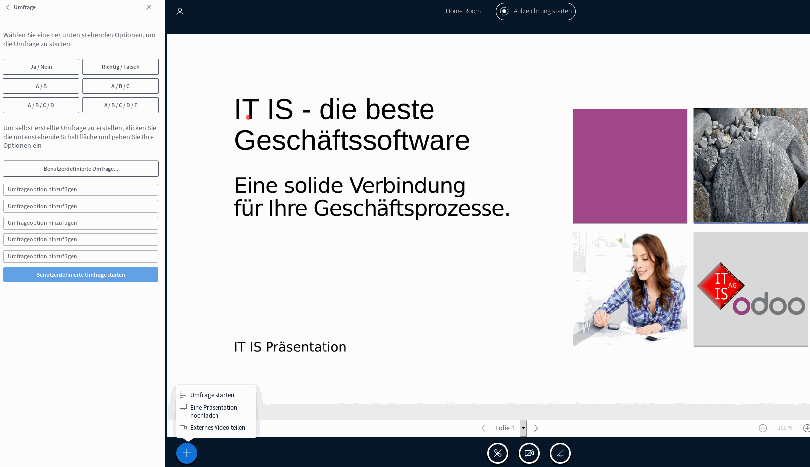
Task: Zoom out the presentation with minus icon
Action: pos(762,428)
